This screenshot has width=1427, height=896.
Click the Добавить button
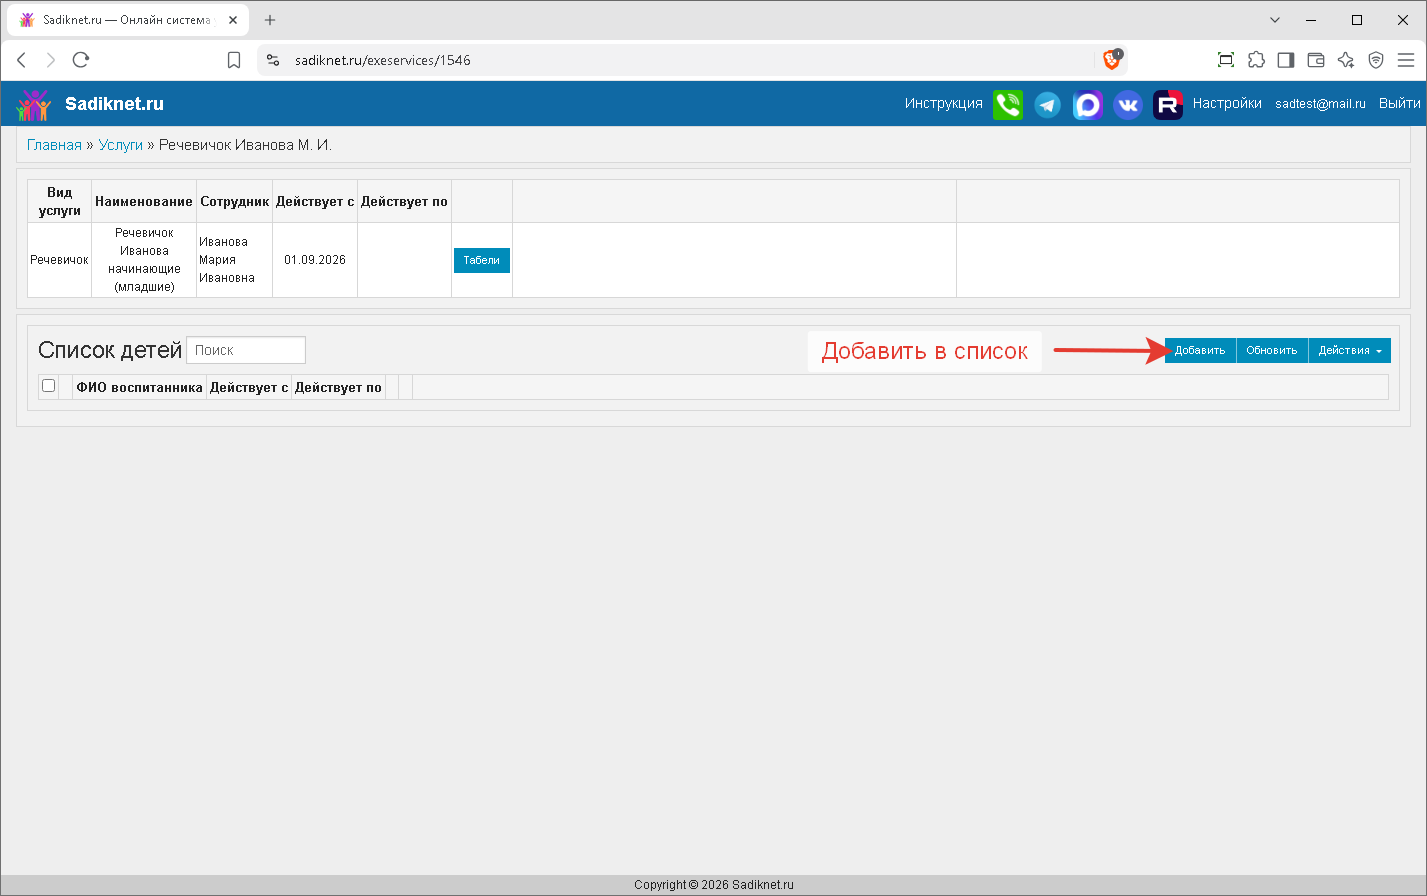click(1200, 350)
